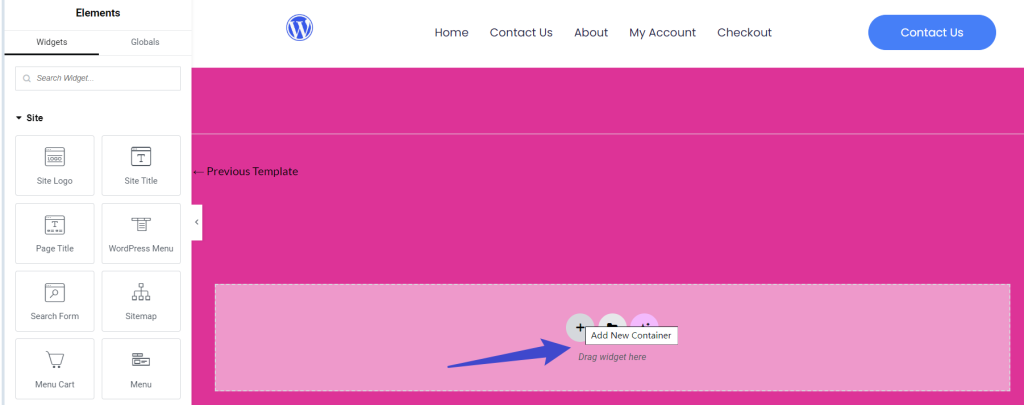Add the WordPress Menu widget
This screenshot has width=1024, height=405.
(141, 233)
